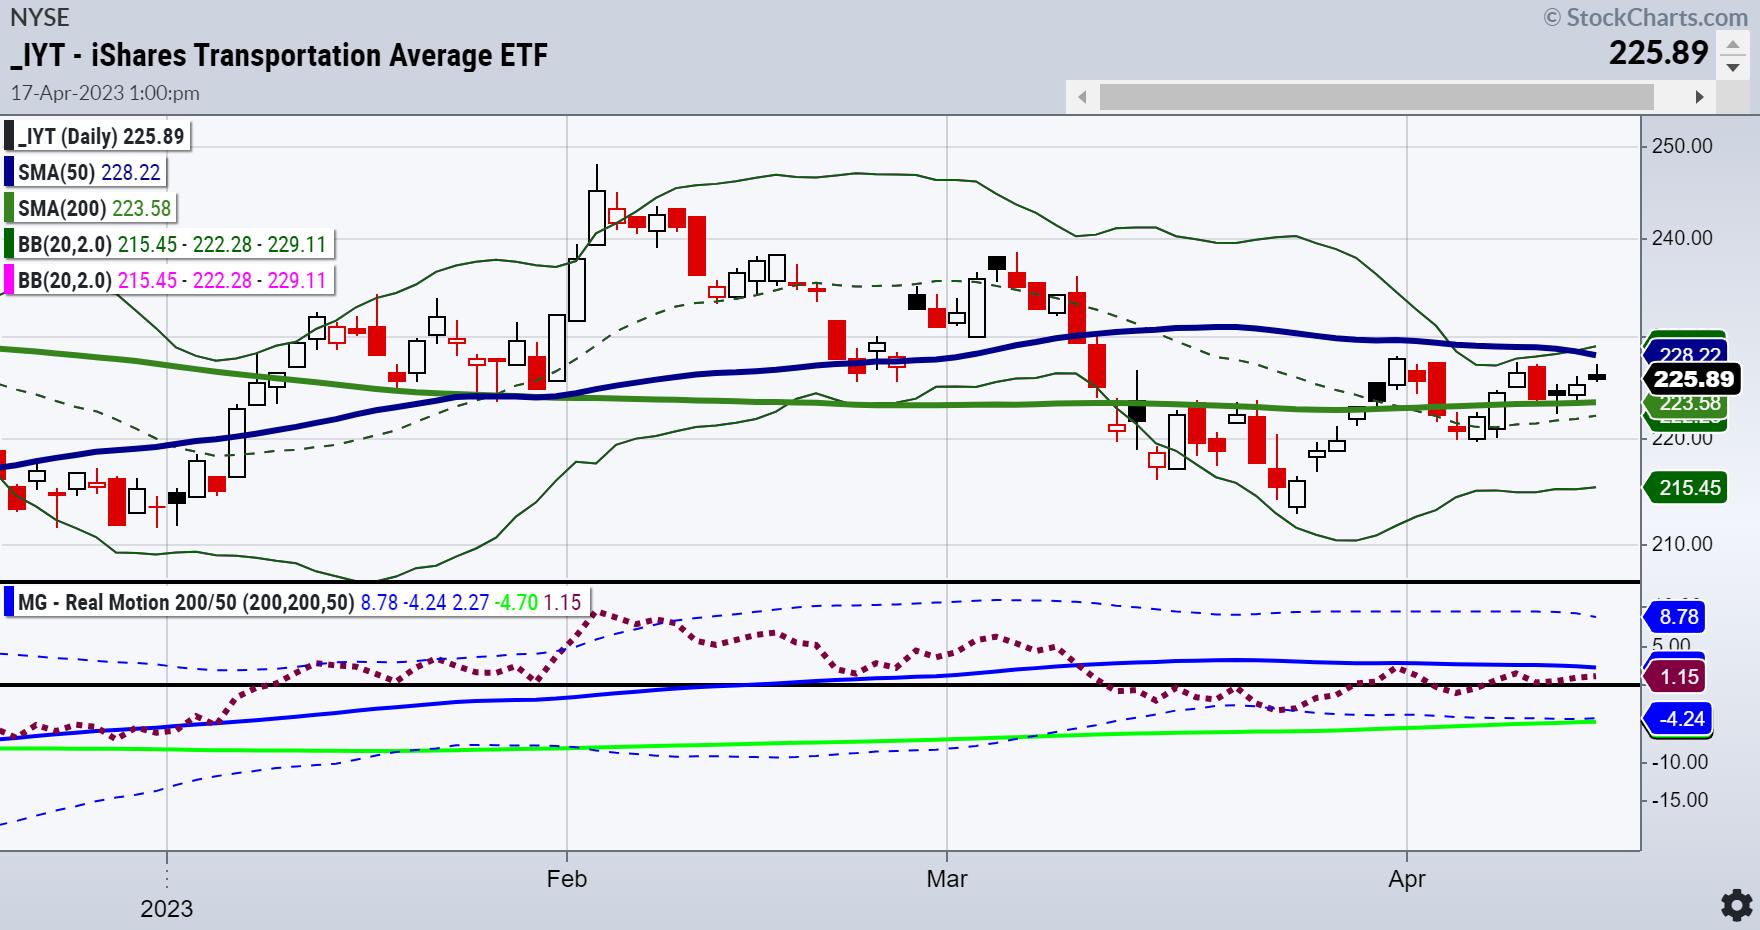Click the scroll right arrow above the chart
Screen dimensions: 1760x930
coord(1699,97)
